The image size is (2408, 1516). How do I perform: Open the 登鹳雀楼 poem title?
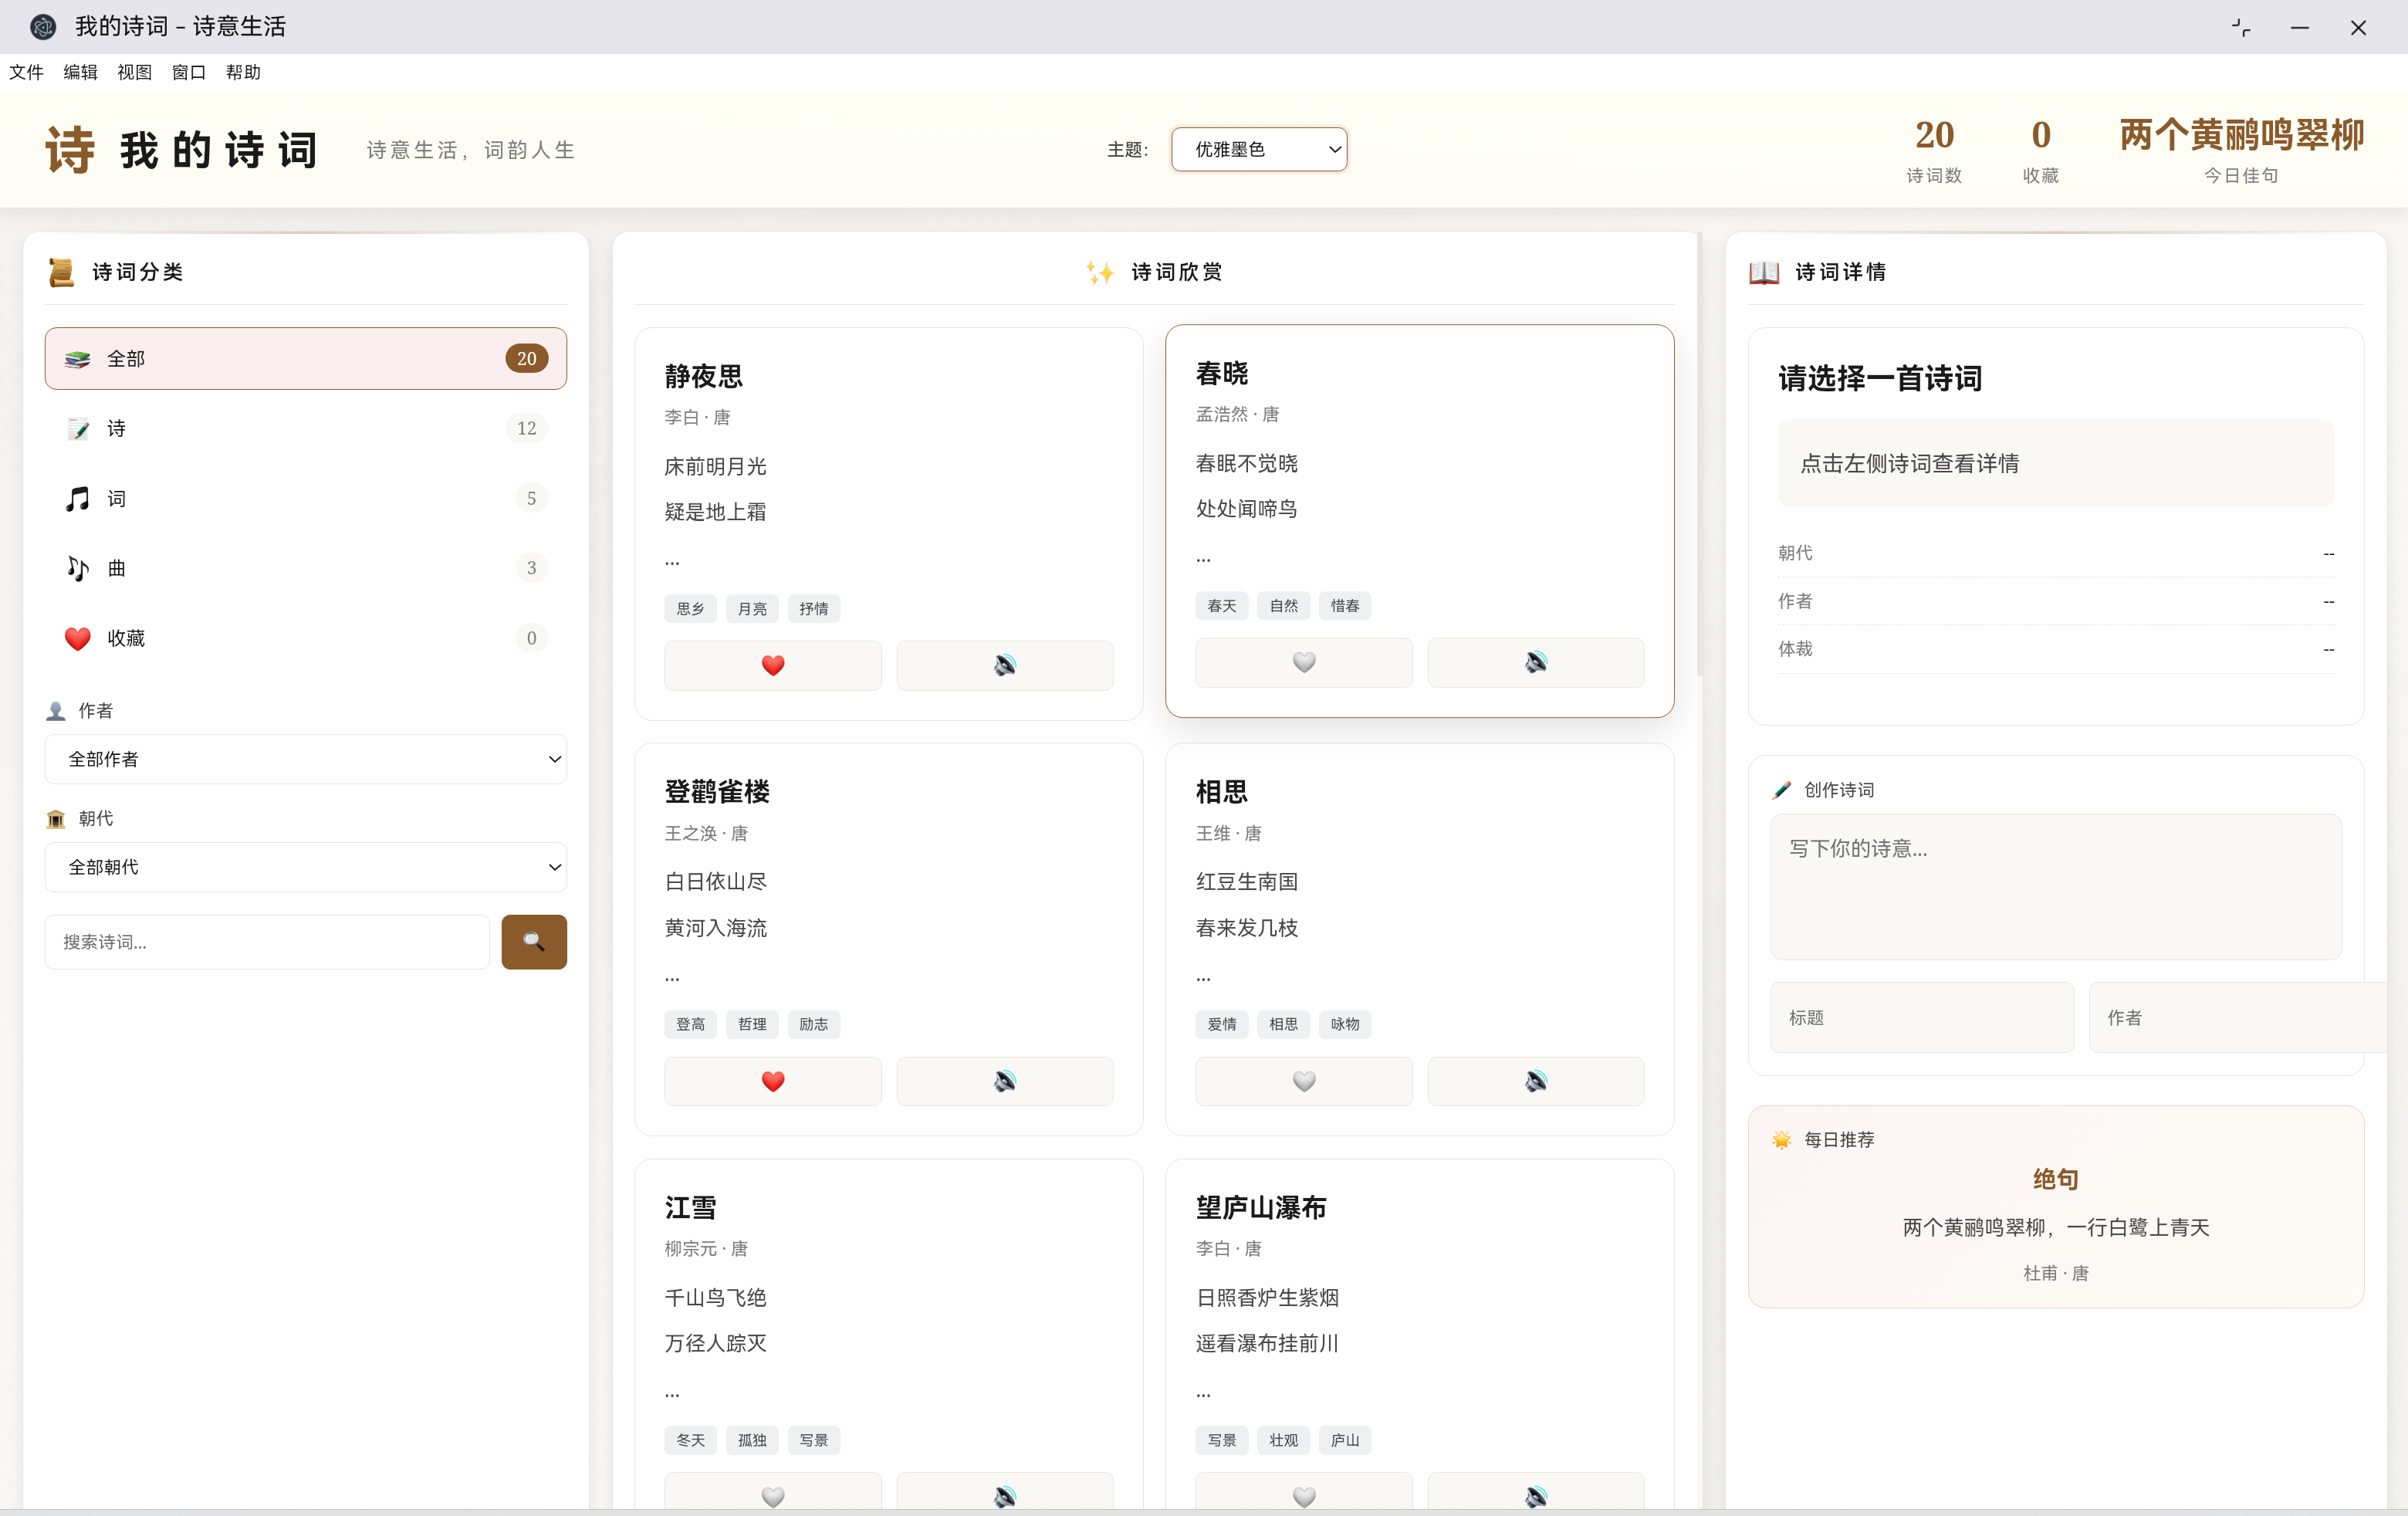(717, 792)
